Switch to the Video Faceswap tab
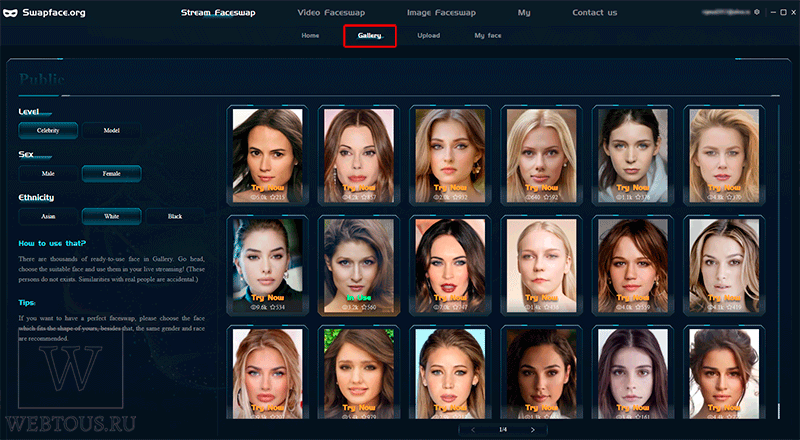 [x=331, y=13]
